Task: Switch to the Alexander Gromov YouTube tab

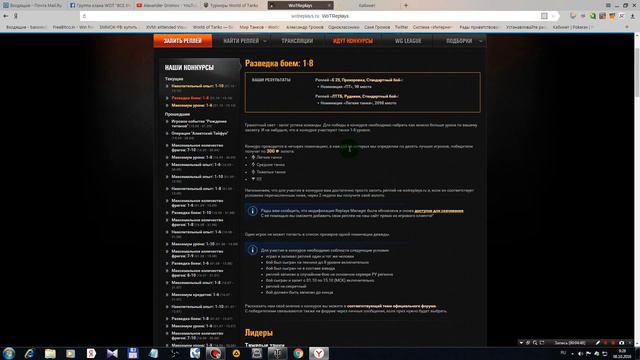Action: pyautogui.click(x=167, y=6)
